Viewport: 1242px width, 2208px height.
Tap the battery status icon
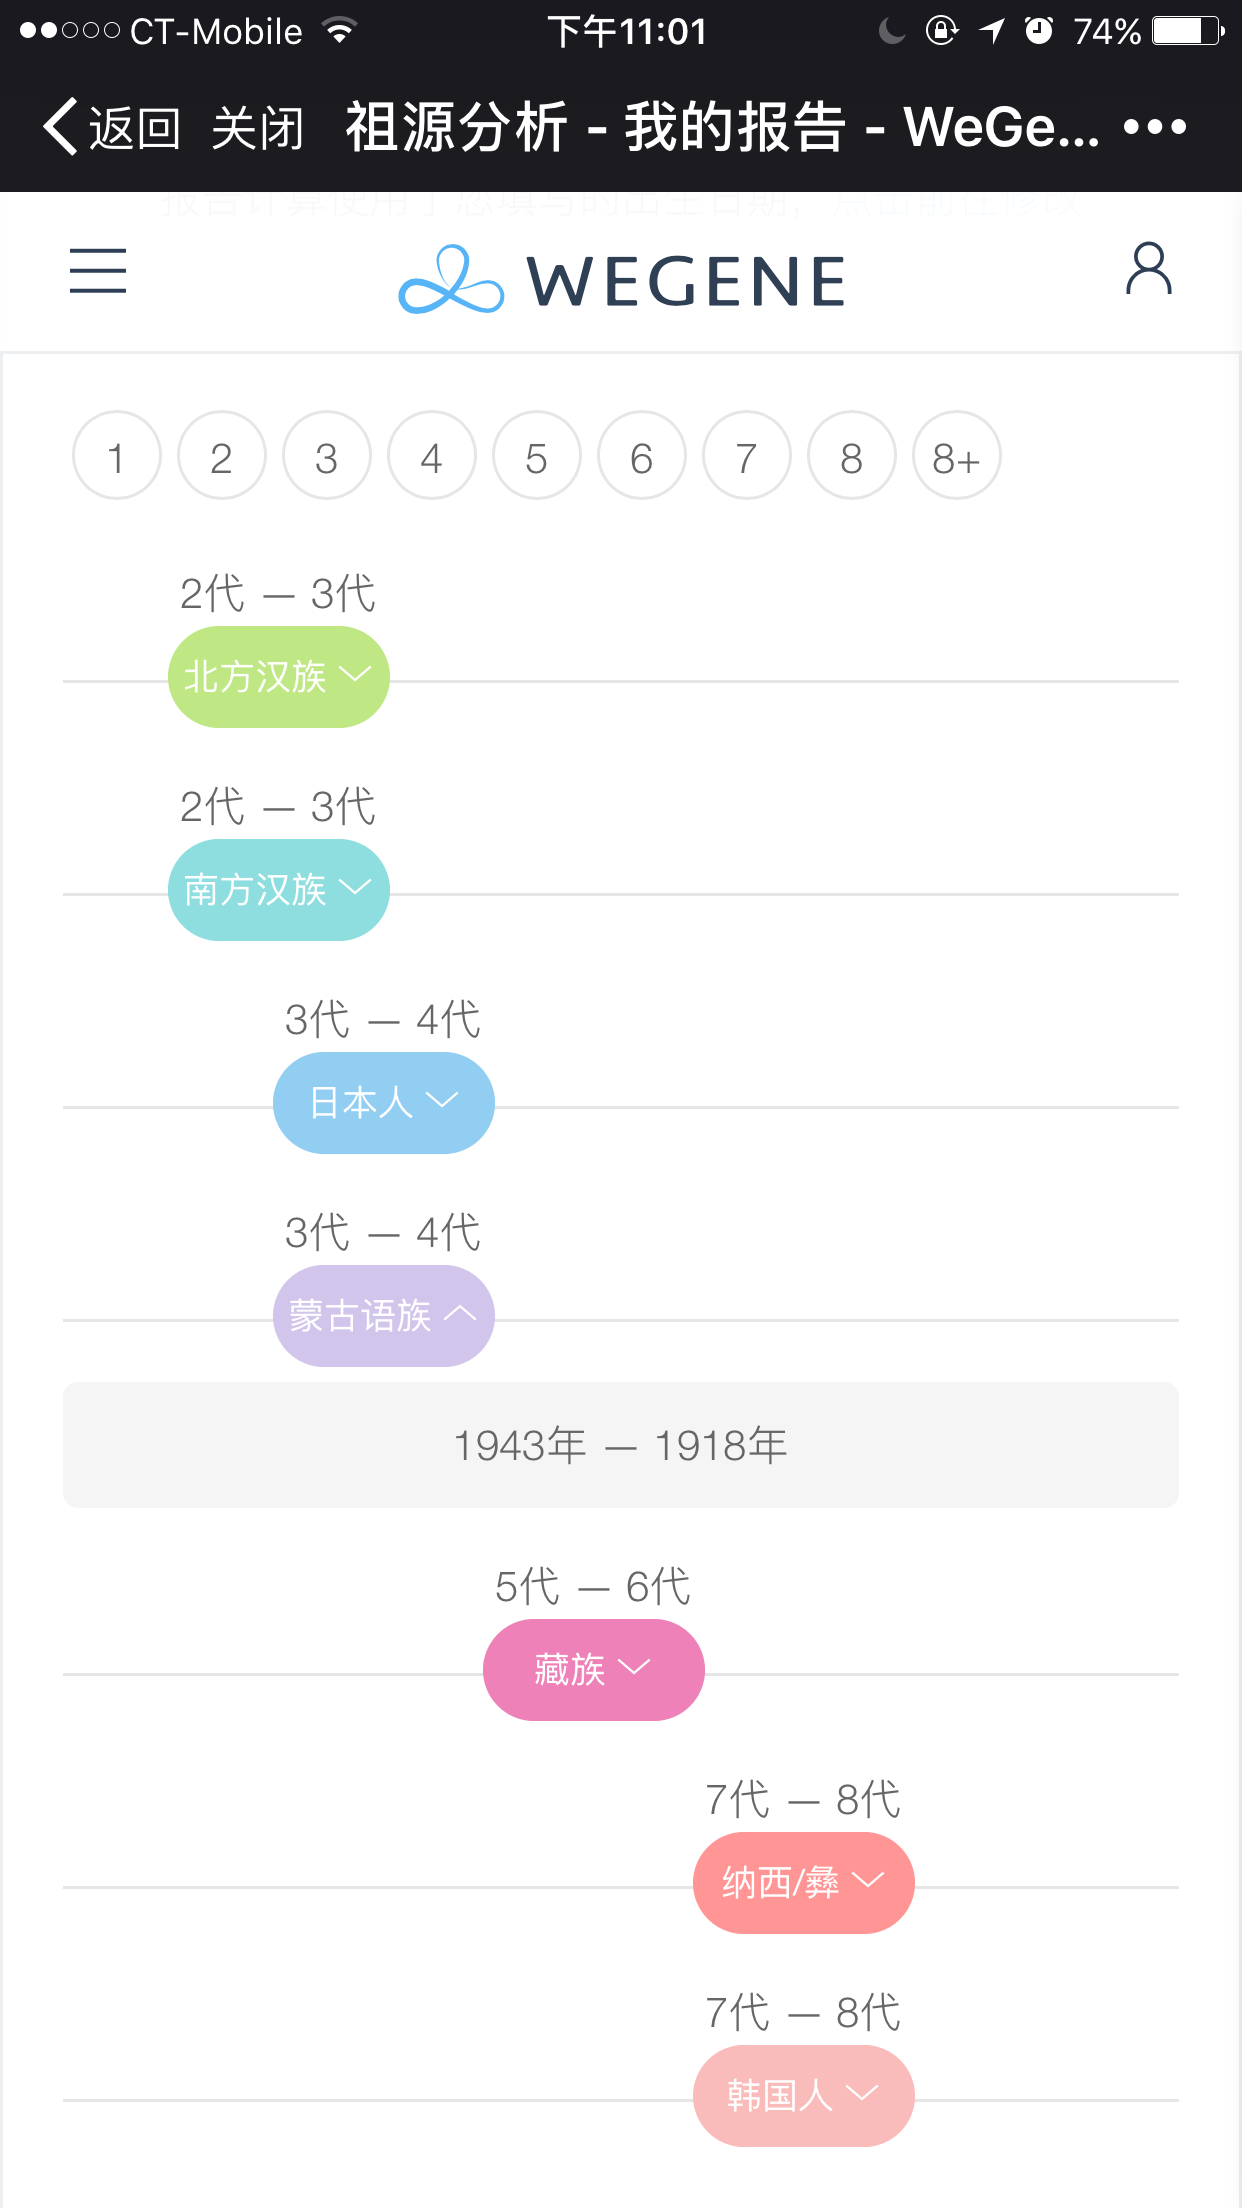[1187, 31]
